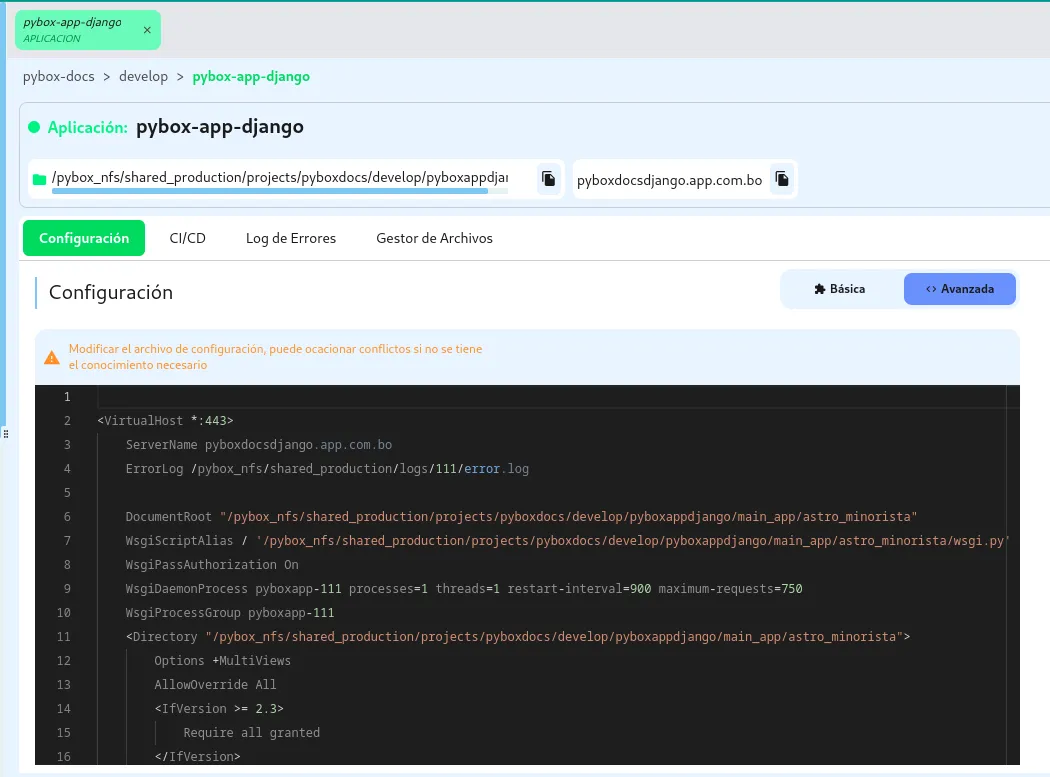Screen dimensions: 1050x777
Task: Click the Configuración section heading
Action: click(x=111, y=292)
